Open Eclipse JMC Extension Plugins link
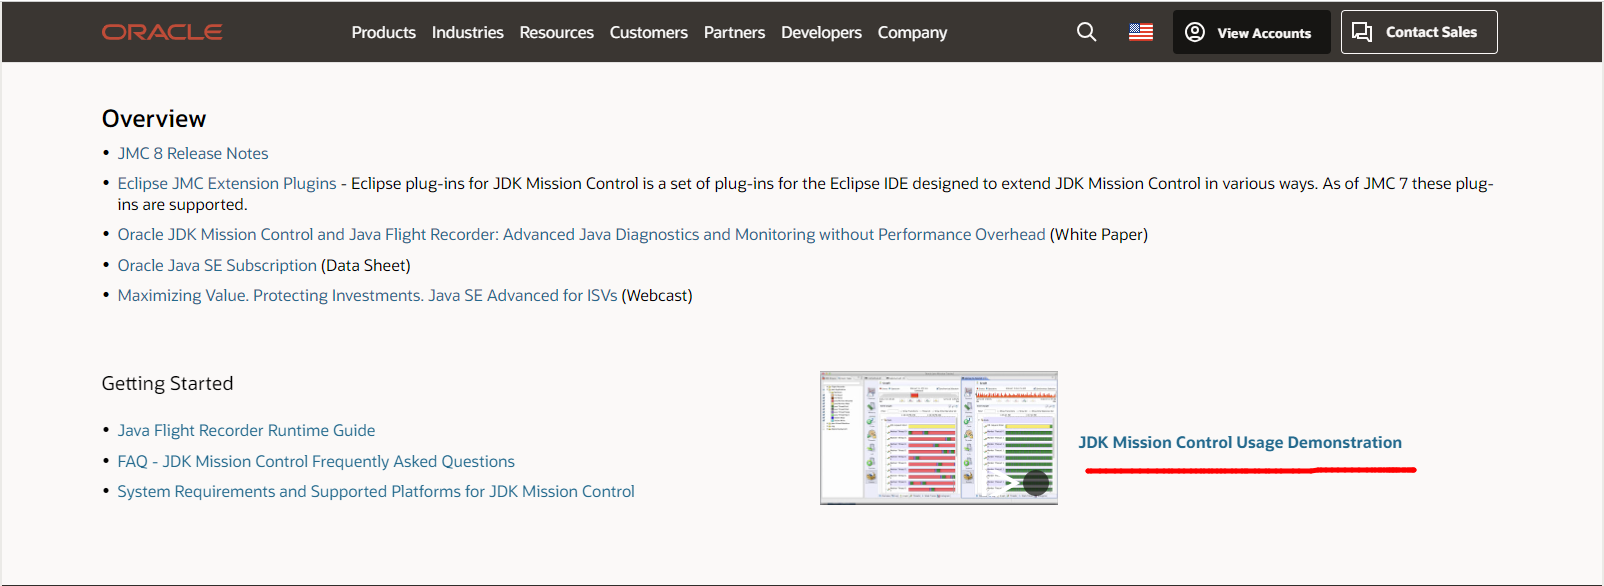Screen dimensions: 1604x586 tap(227, 183)
